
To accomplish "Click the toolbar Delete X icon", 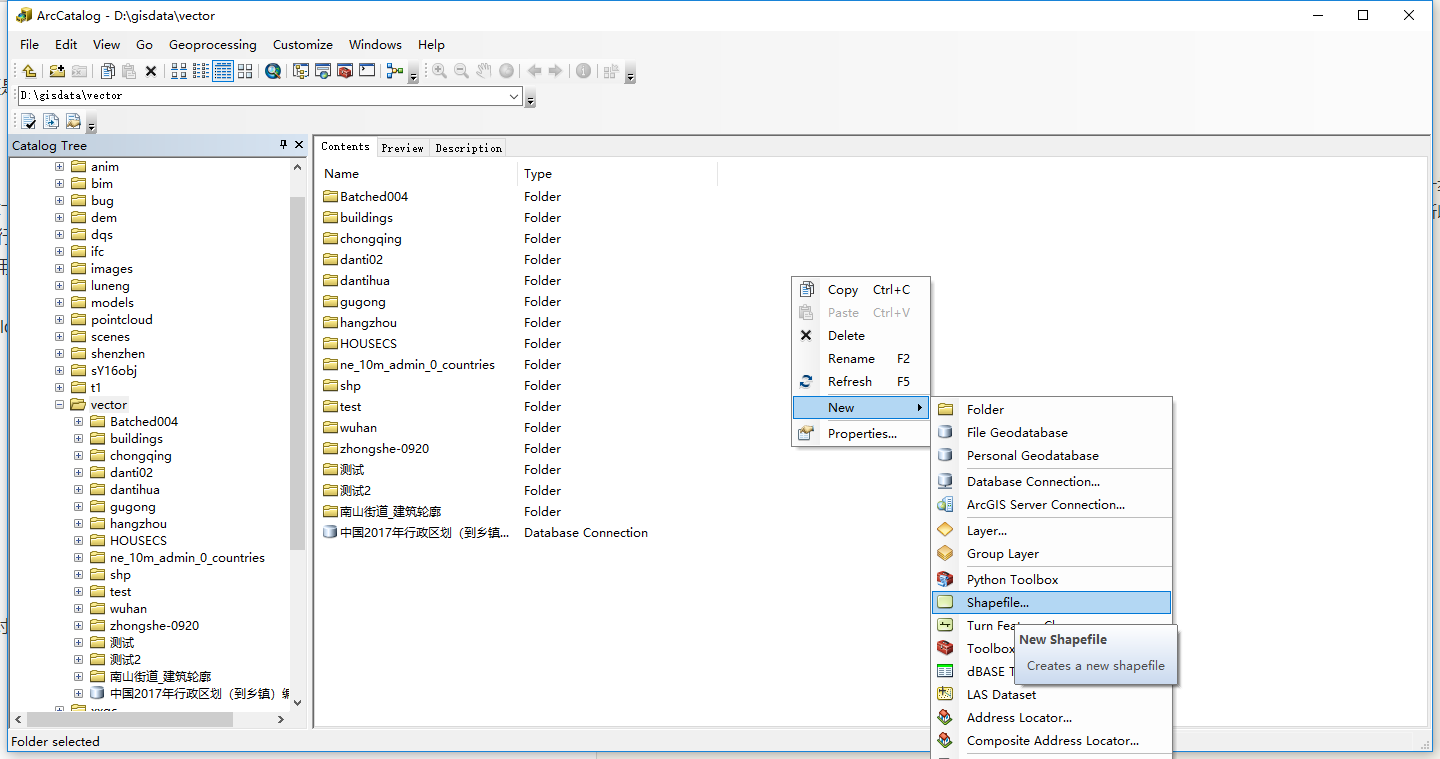I will click(x=151, y=71).
